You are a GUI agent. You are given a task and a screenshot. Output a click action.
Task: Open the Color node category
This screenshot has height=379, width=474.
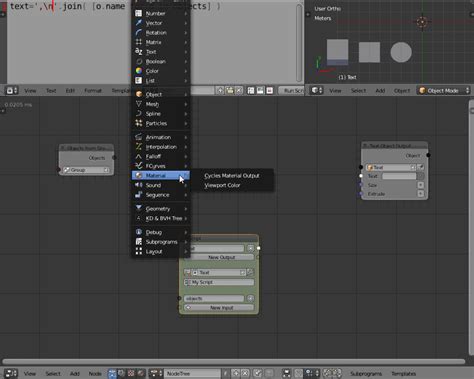[x=161, y=71]
